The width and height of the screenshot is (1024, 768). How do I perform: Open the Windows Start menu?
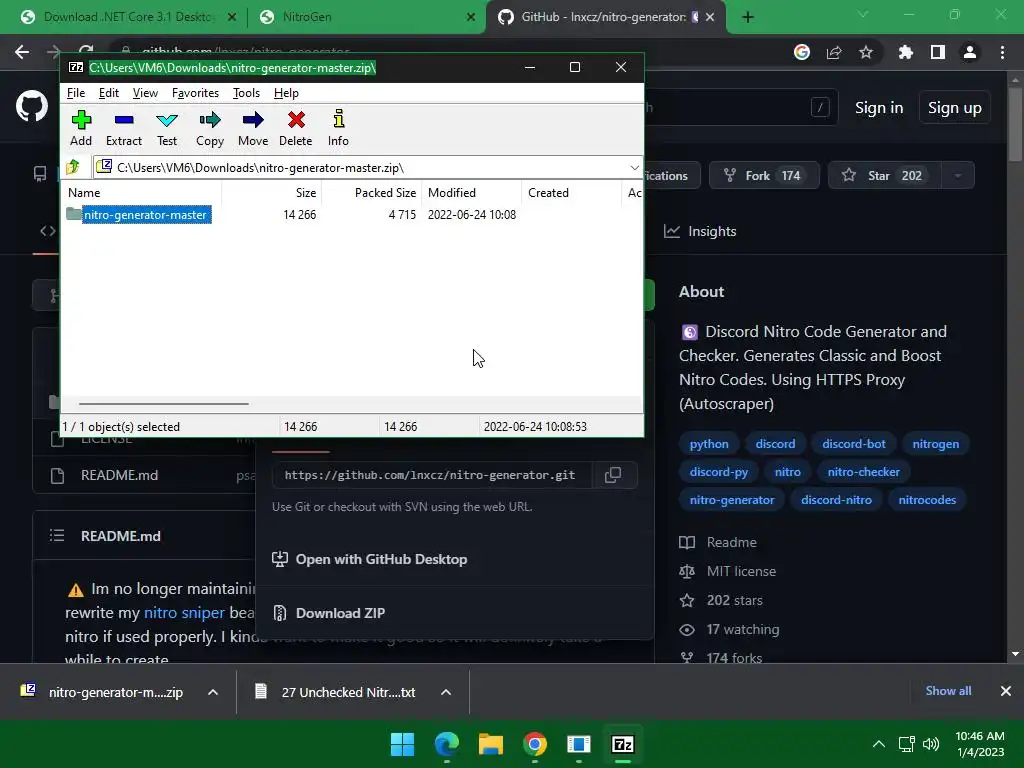click(402, 744)
